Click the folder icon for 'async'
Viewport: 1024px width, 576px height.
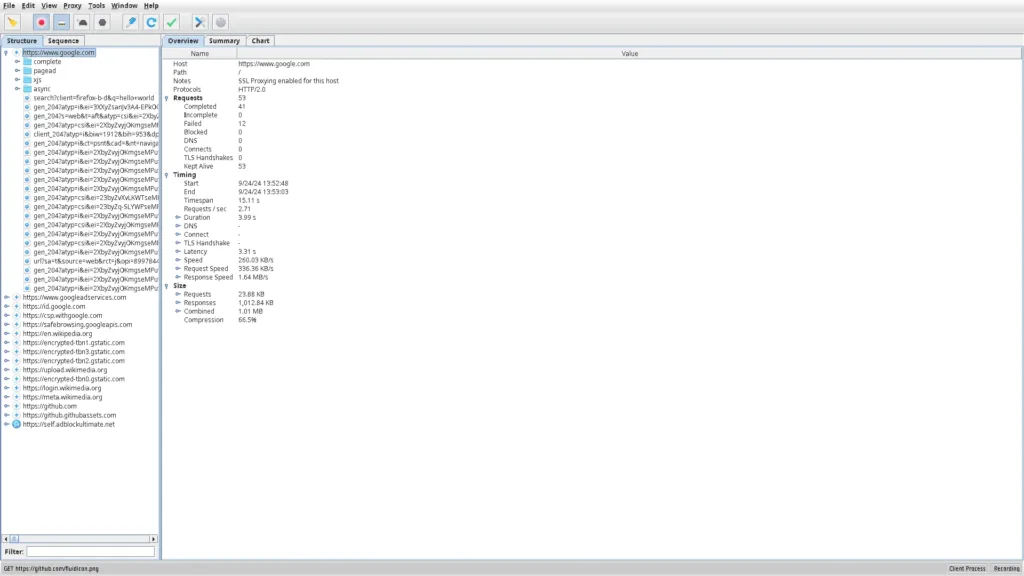point(27,89)
